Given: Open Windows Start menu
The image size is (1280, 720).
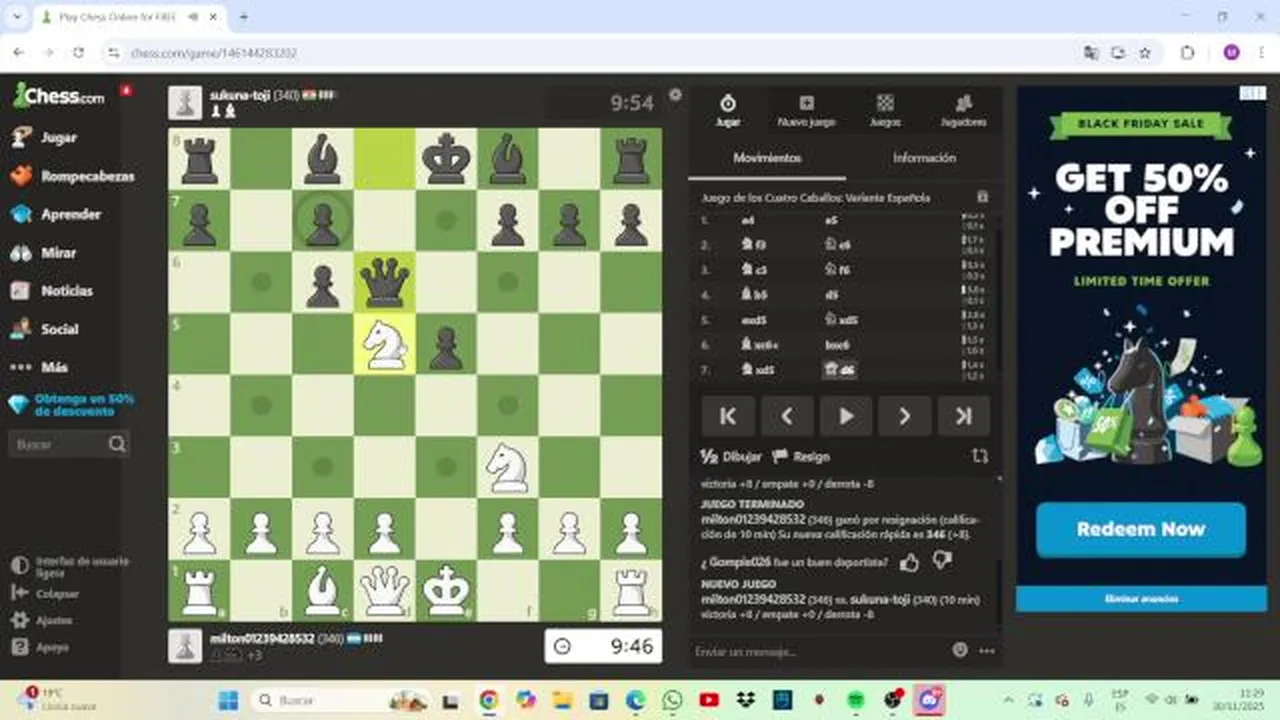Looking at the screenshot, I should click(228, 699).
